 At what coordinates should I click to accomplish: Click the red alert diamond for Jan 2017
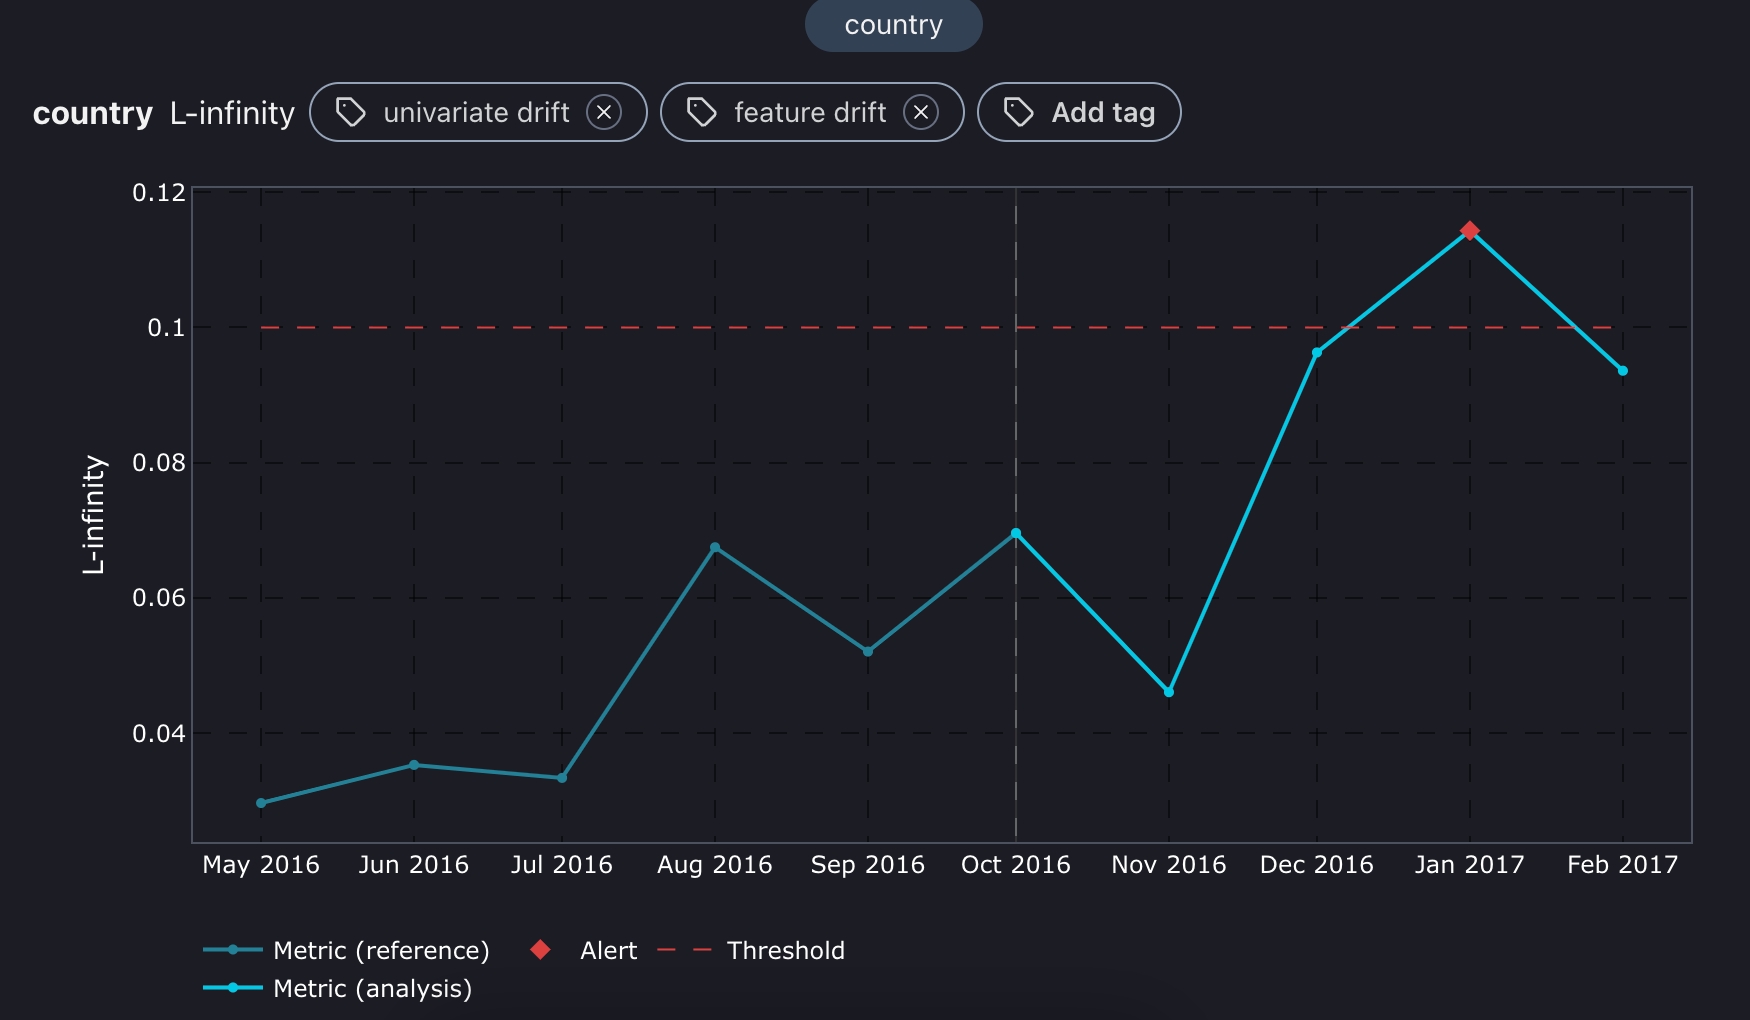[1469, 230]
